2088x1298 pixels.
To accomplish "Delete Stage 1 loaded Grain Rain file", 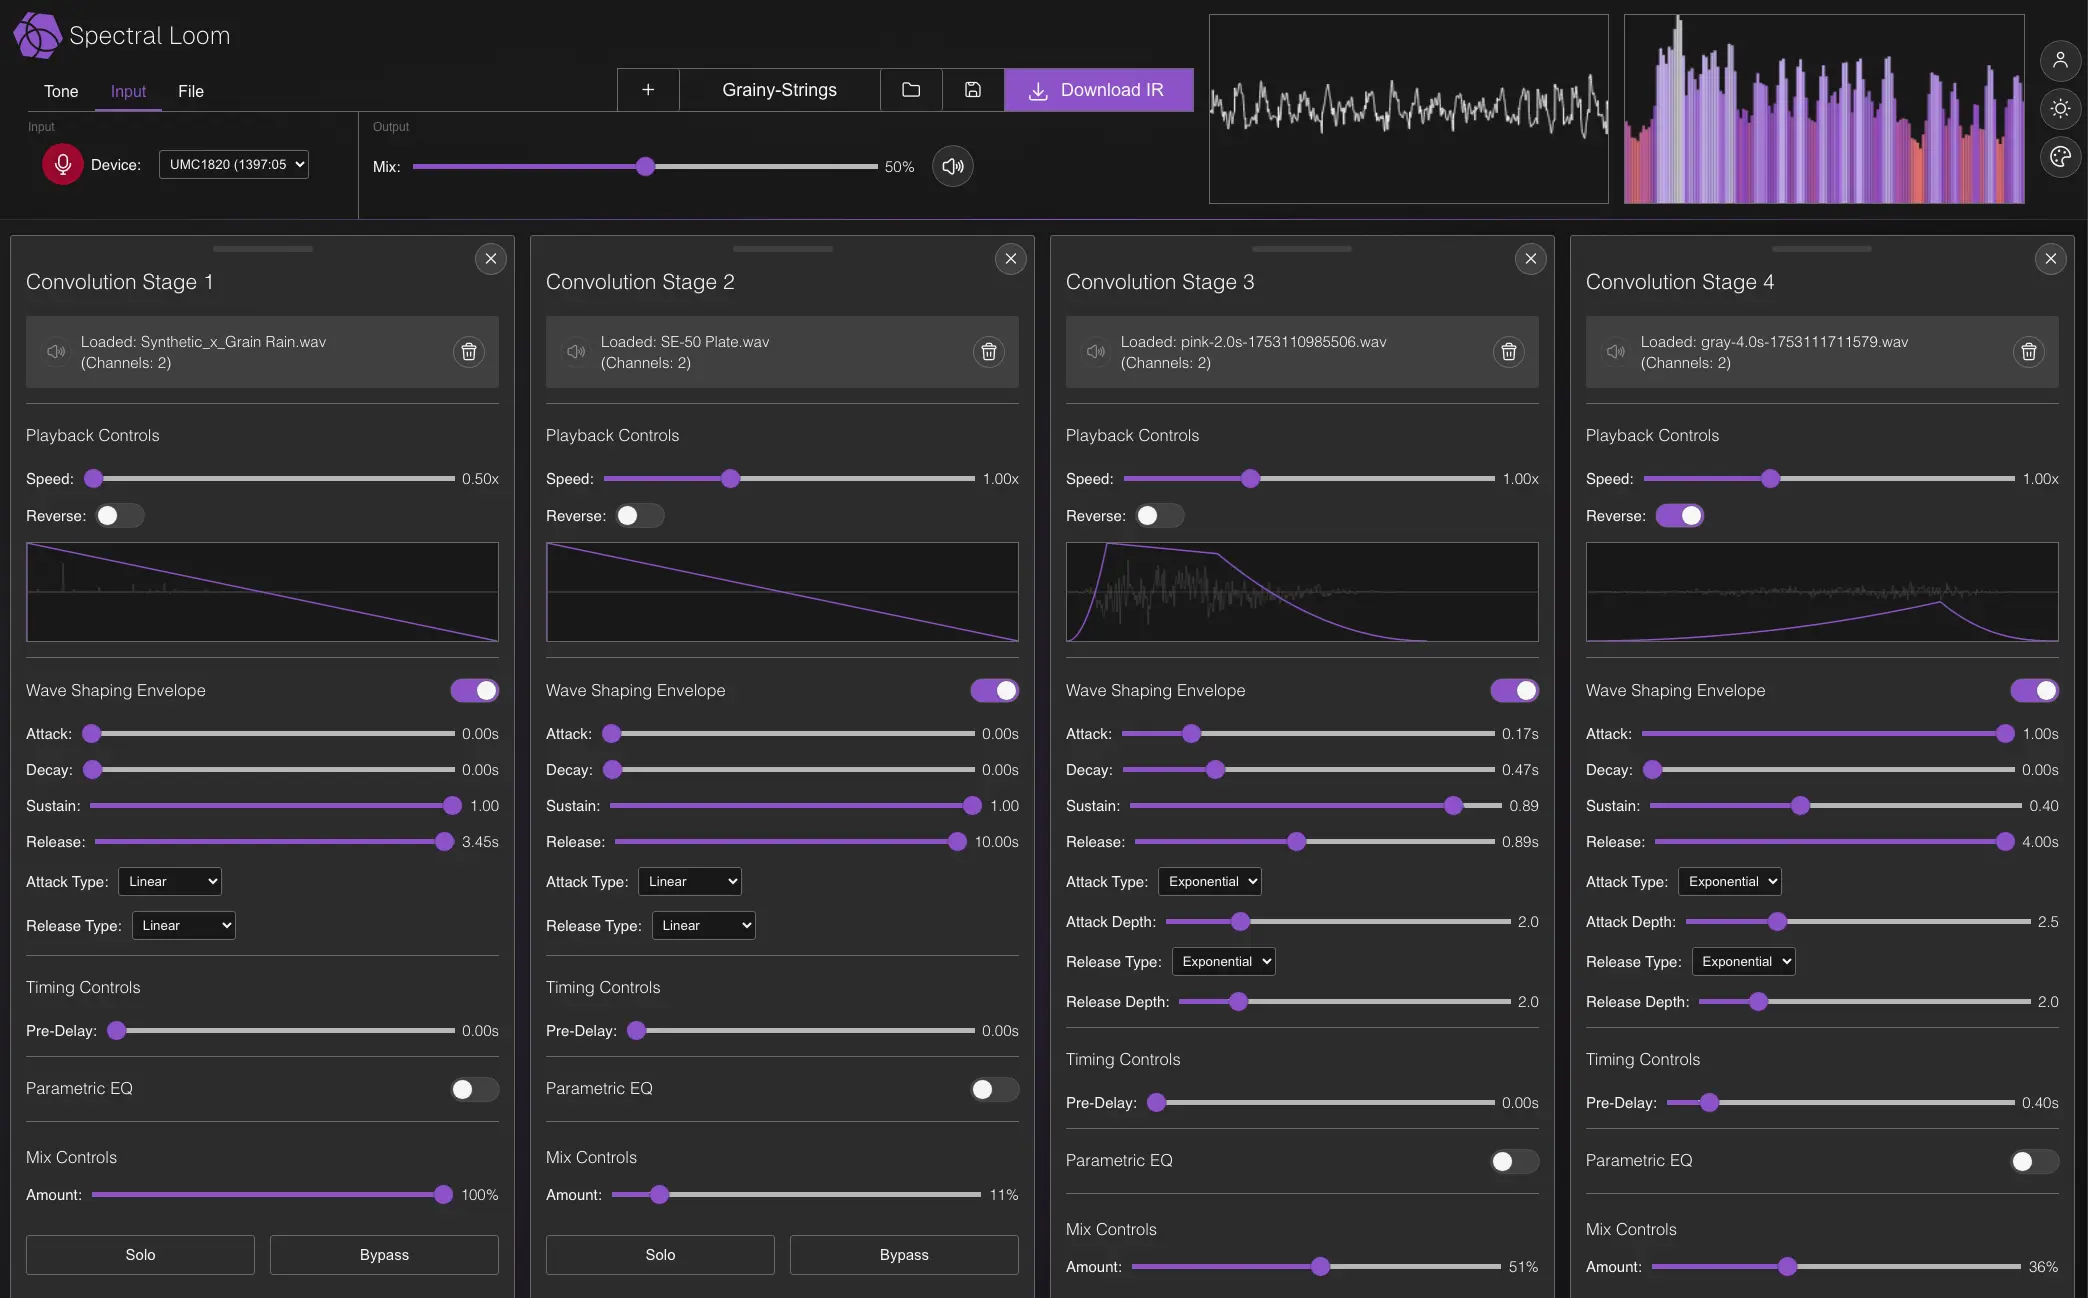I will (468, 352).
